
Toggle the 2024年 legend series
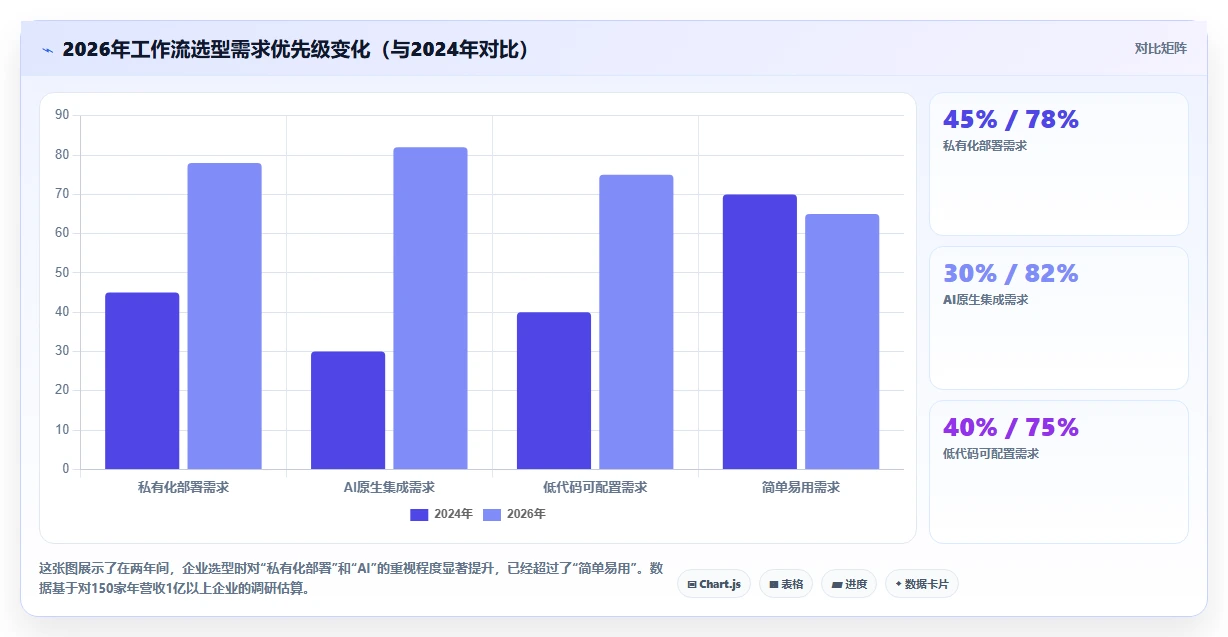pyautogui.click(x=441, y=514)
